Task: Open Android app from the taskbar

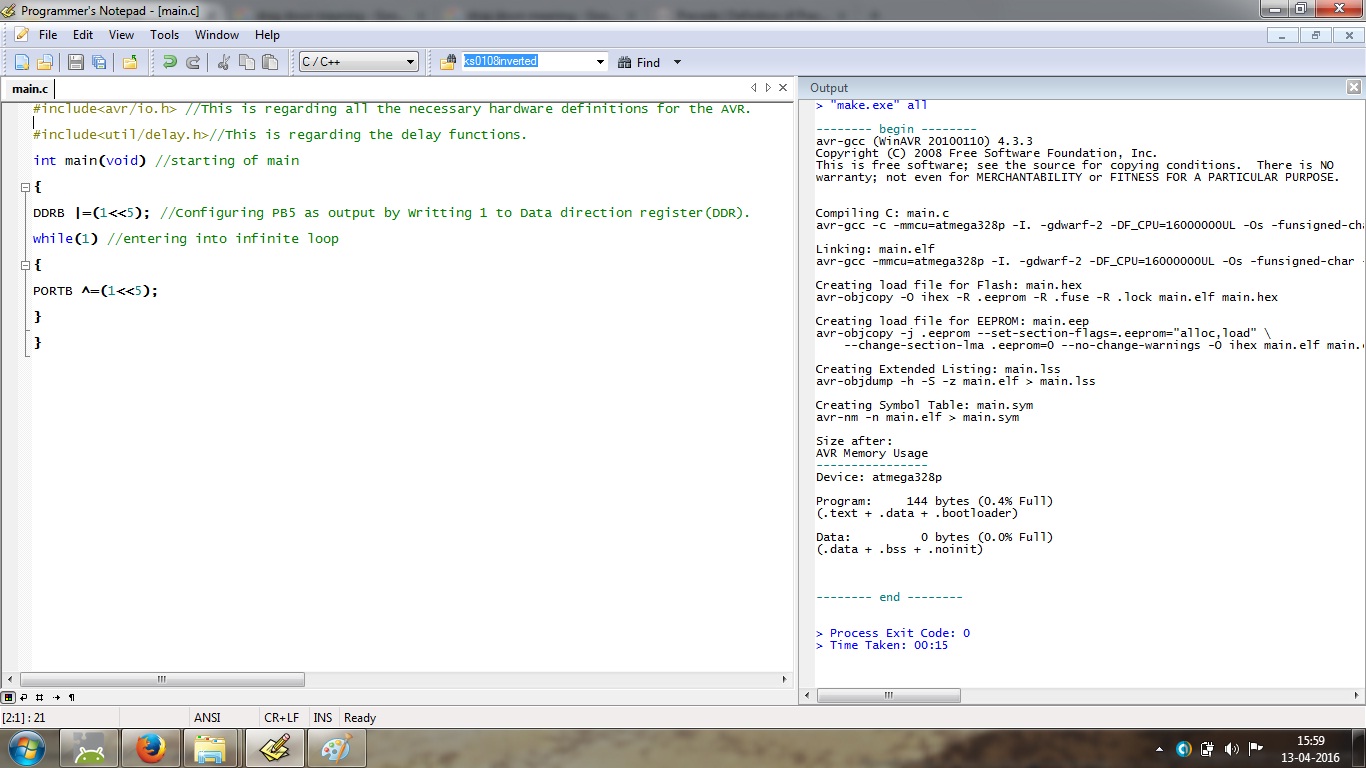Action: (x=89, y=748)
